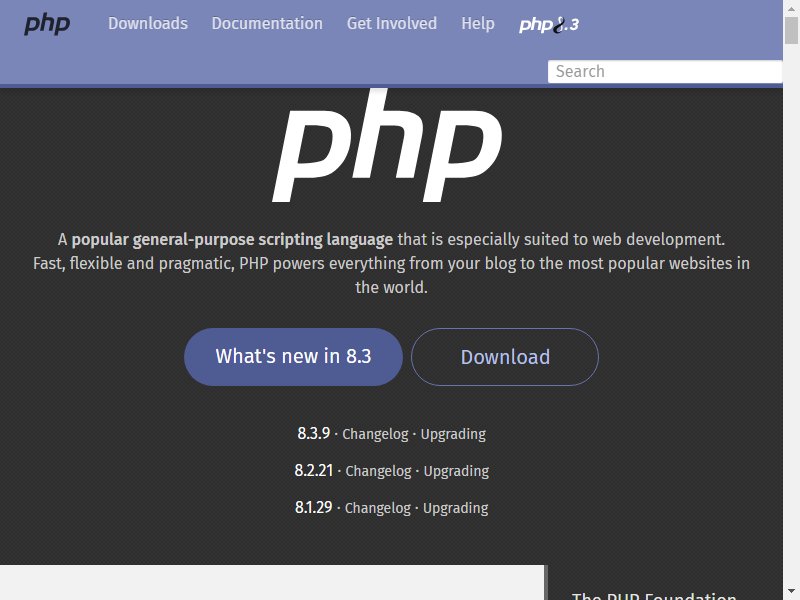Click the php logo in navbar
Image resolution: width=800 pixels, height=600 pixels.
(47, 24)
